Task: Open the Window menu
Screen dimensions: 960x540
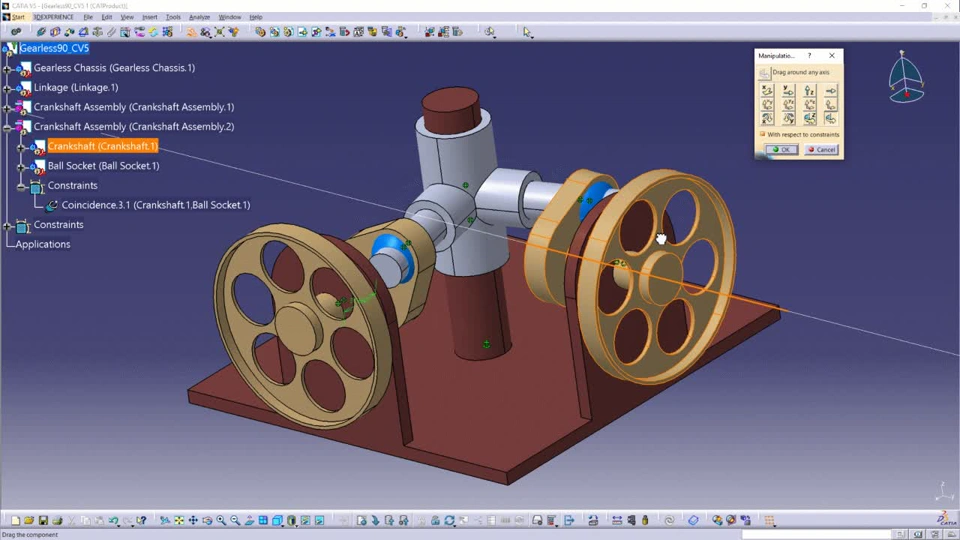Action: point(230,17)
